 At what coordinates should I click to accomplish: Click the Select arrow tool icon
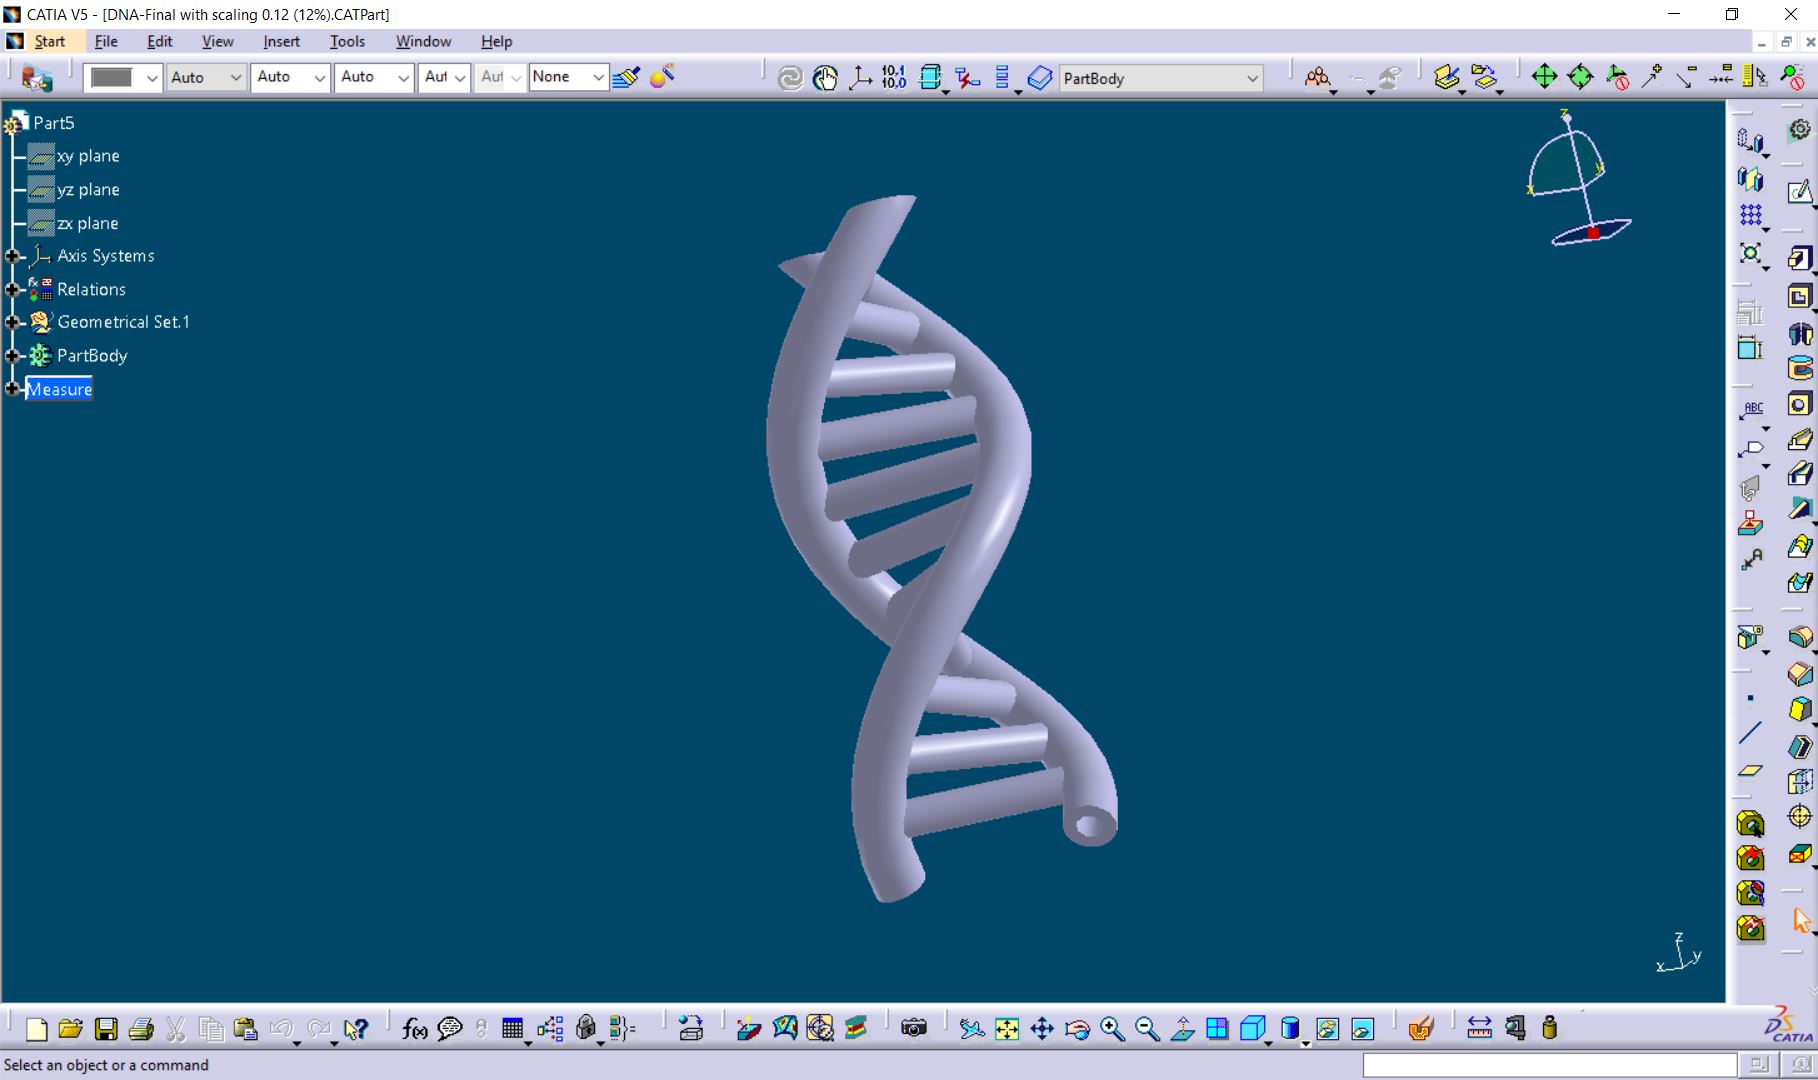1802,920
